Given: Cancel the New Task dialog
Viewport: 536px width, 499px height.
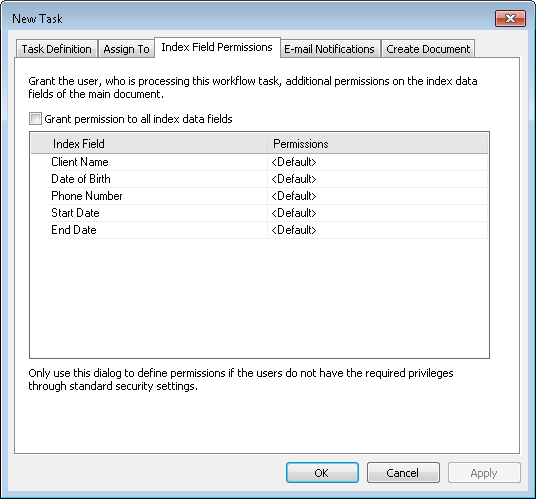Looking at the screenshot, I should pyautogui.click(x=403, y=473).
